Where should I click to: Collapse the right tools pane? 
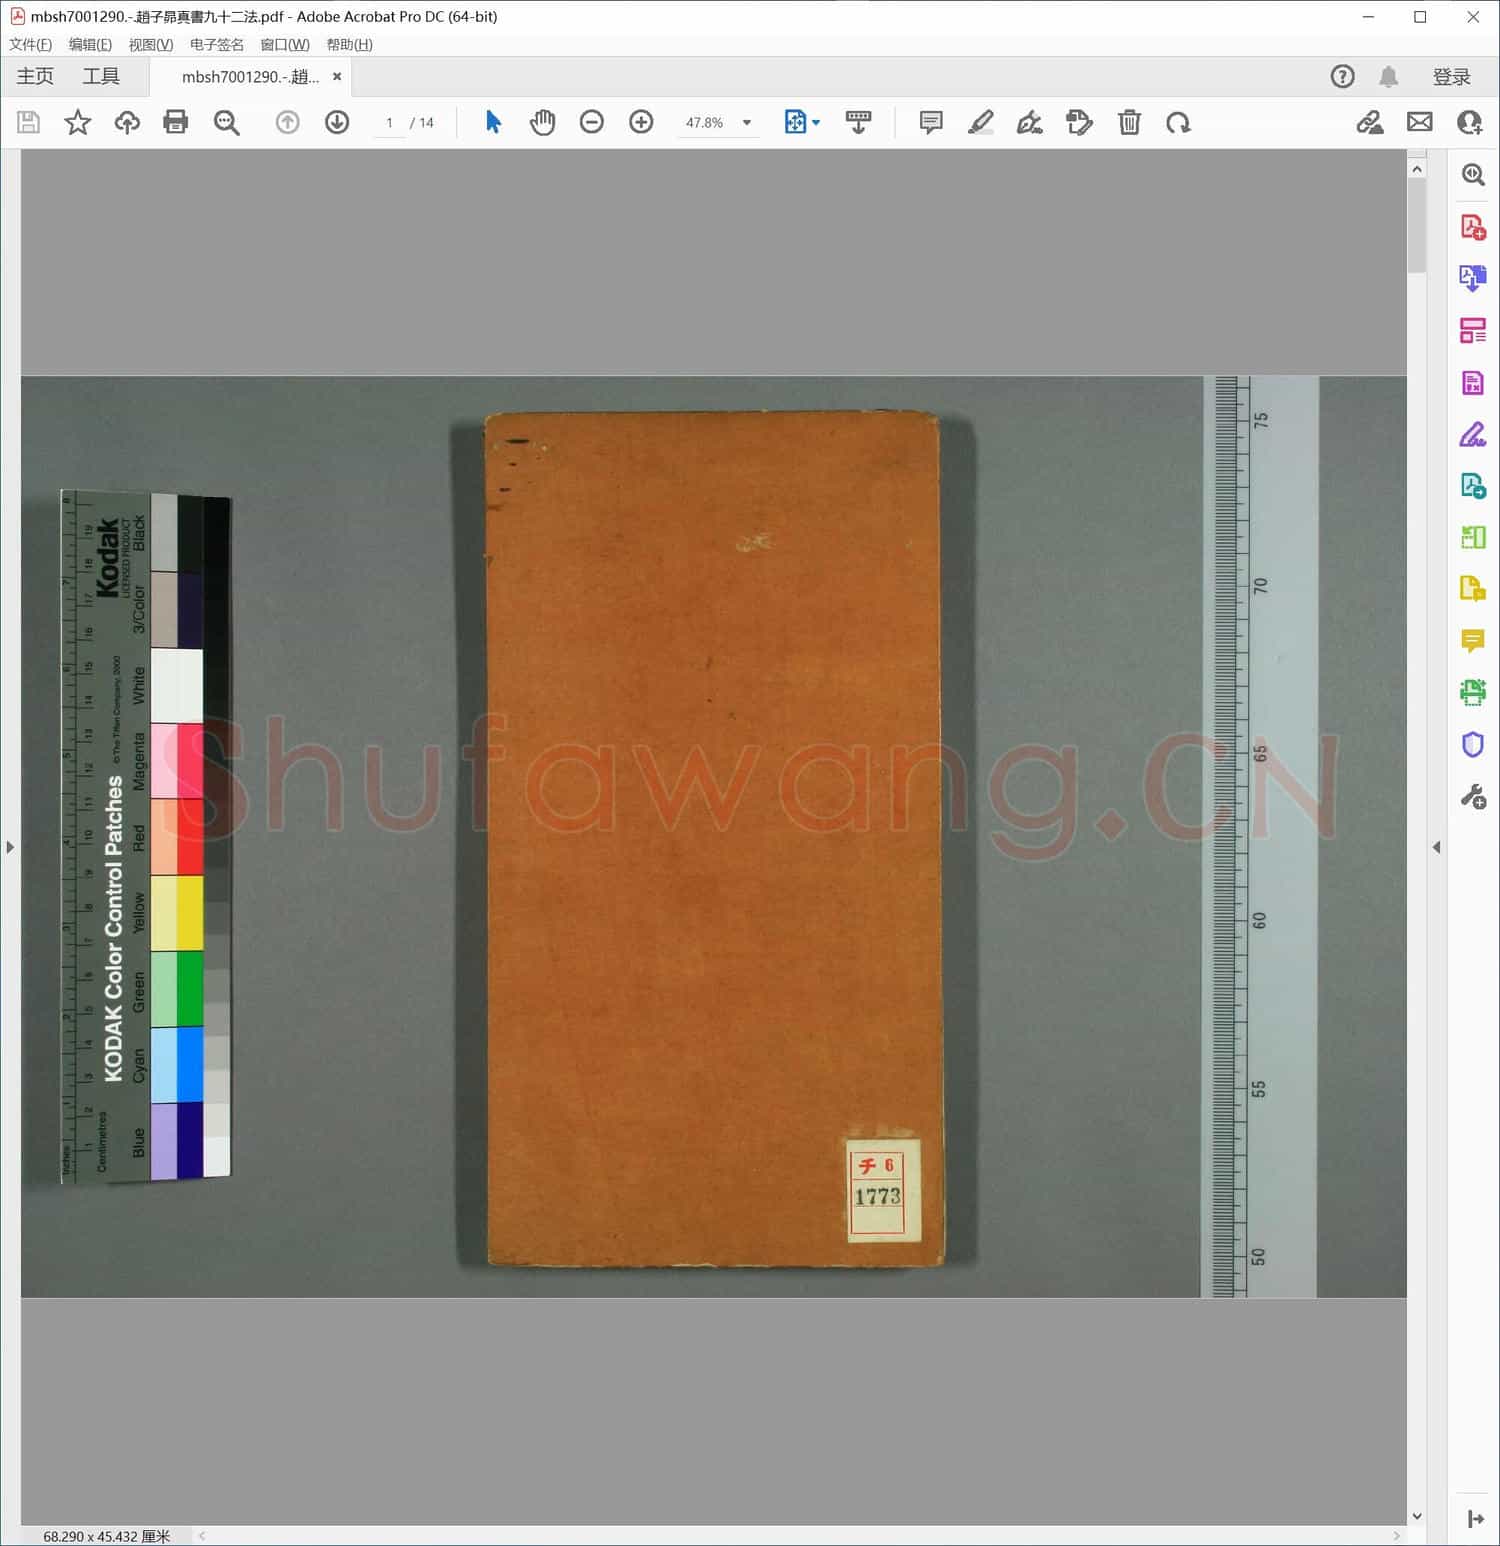pos(1437,847)
